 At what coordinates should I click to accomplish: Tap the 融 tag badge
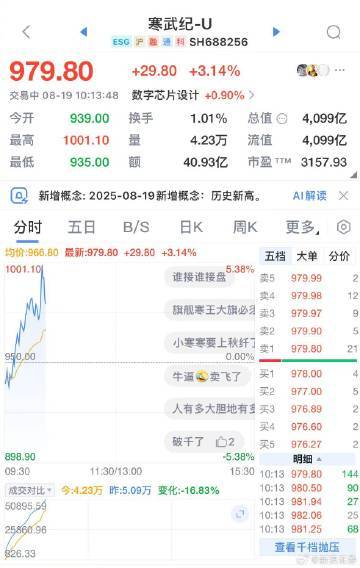[x=153, y=42]
